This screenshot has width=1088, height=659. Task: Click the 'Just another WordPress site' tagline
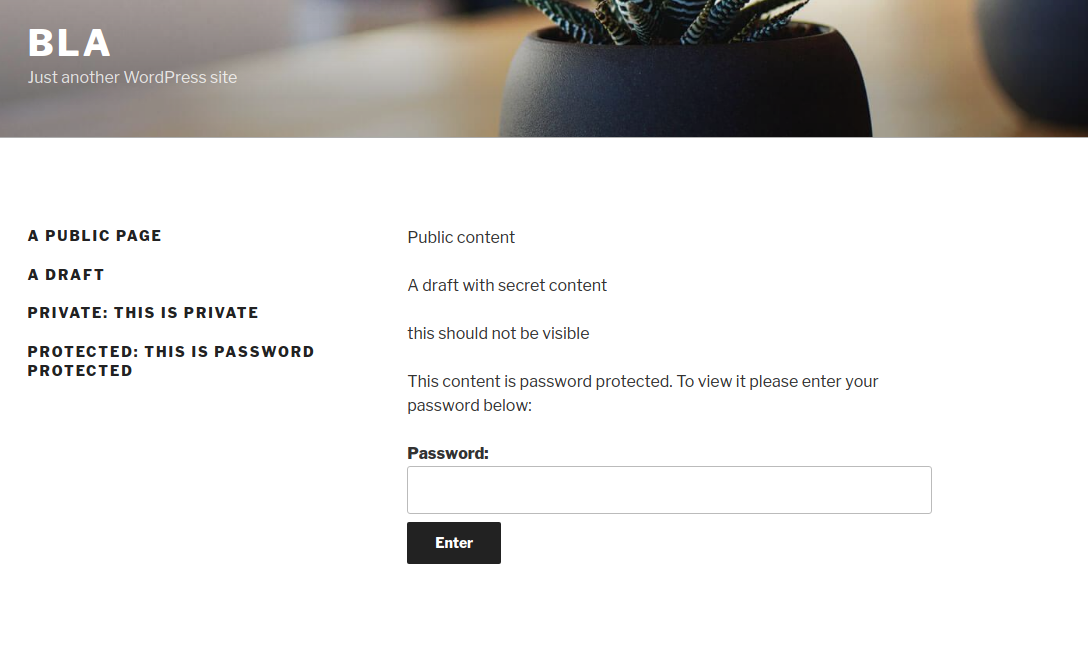point(132,78)
